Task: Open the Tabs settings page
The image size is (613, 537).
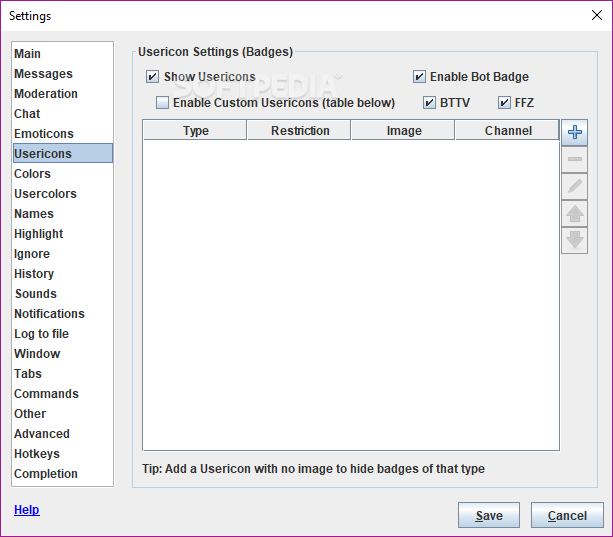Action: point(63,373)
